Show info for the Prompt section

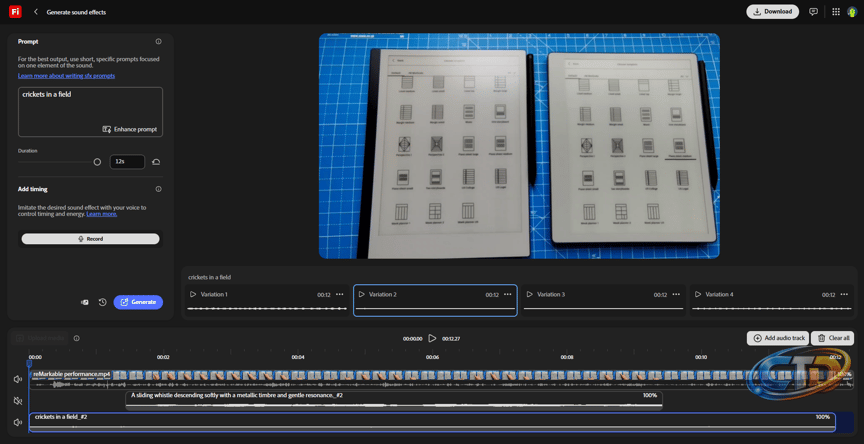click(x=159, y=41)
